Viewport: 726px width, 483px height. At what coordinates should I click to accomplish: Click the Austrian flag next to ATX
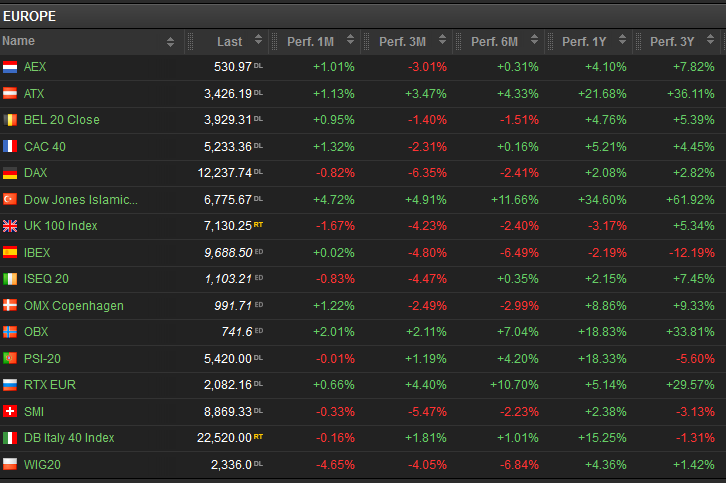click(10, 93)
